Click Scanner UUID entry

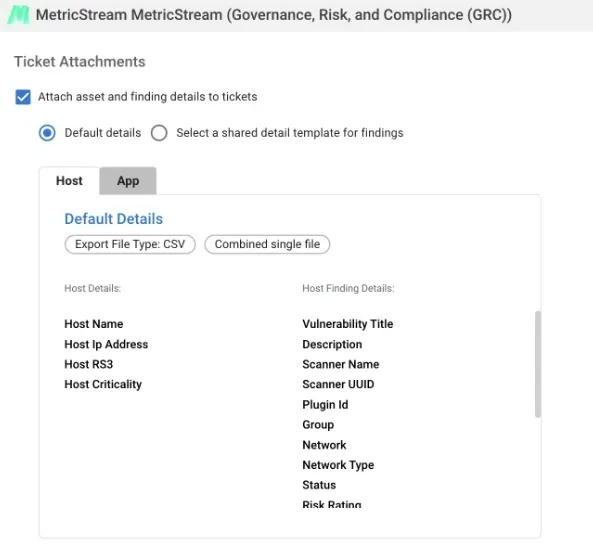tap(338, 384)
